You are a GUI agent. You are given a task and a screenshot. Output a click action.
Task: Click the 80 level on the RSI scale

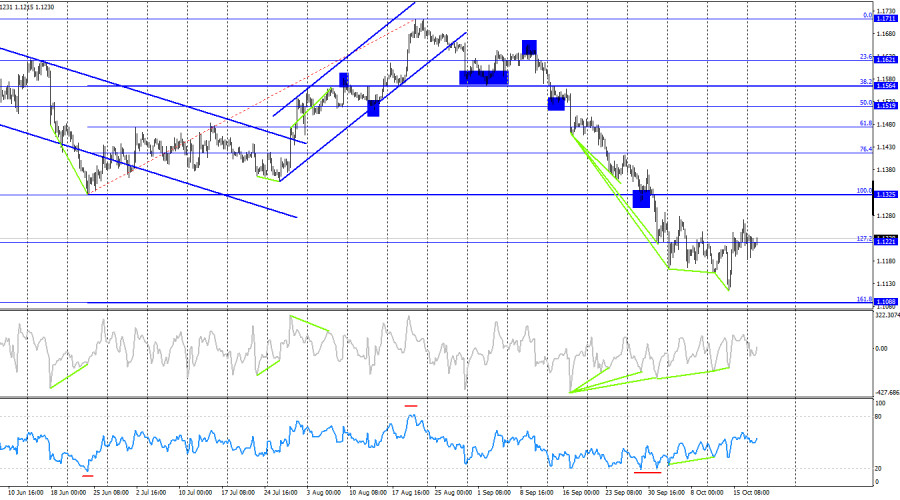coord(878,417)
